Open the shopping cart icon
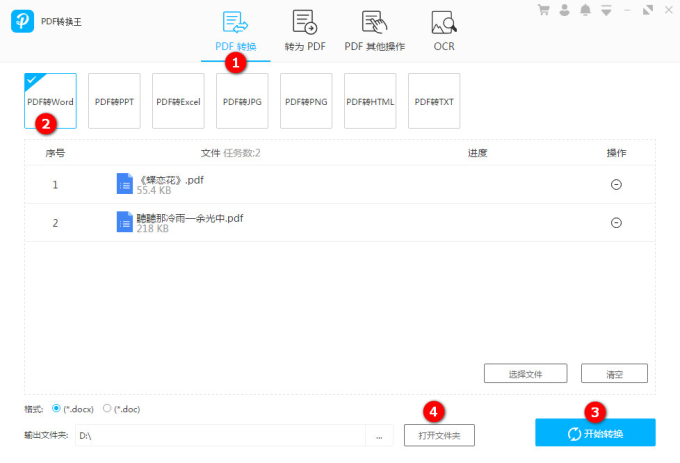680x463 pixels. 544,10
